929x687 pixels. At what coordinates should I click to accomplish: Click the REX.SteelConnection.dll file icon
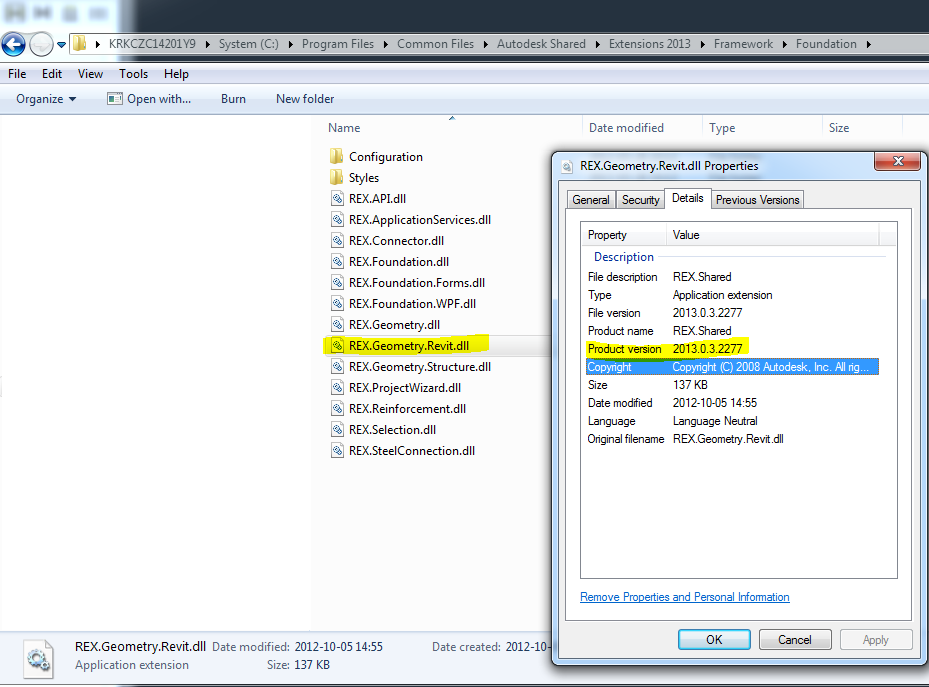[337, 451]
